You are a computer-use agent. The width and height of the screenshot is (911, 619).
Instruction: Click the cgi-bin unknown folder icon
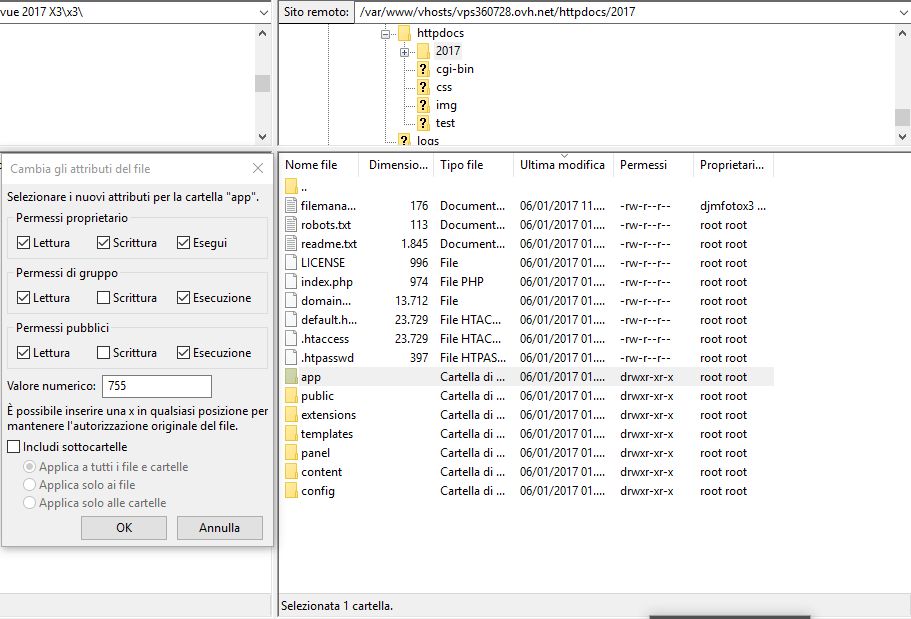424,69
